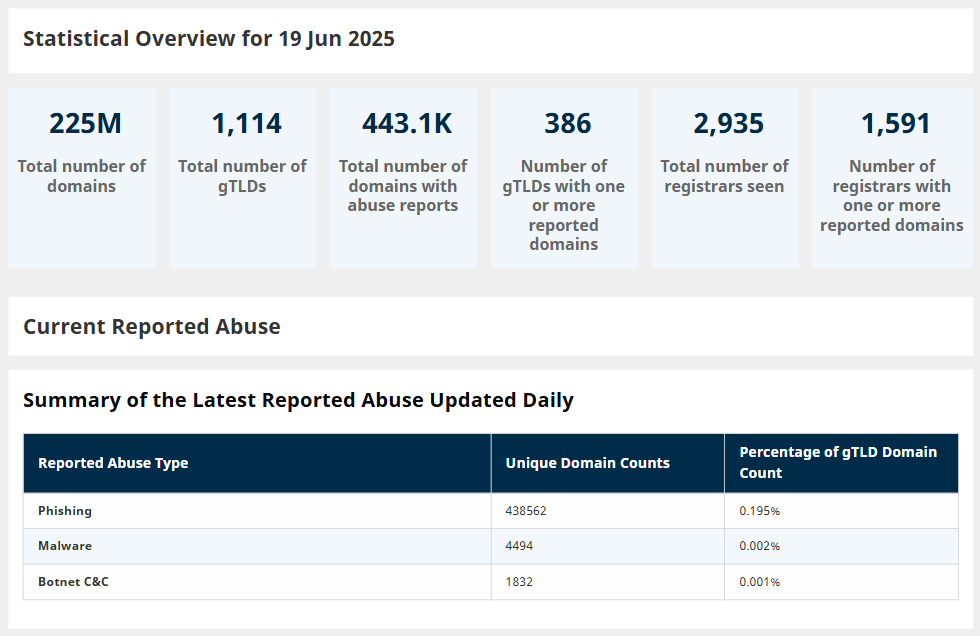Sort by Reported Abuse Type column header
This screenshot has height=636, width=980.
(x=113, y=463)
